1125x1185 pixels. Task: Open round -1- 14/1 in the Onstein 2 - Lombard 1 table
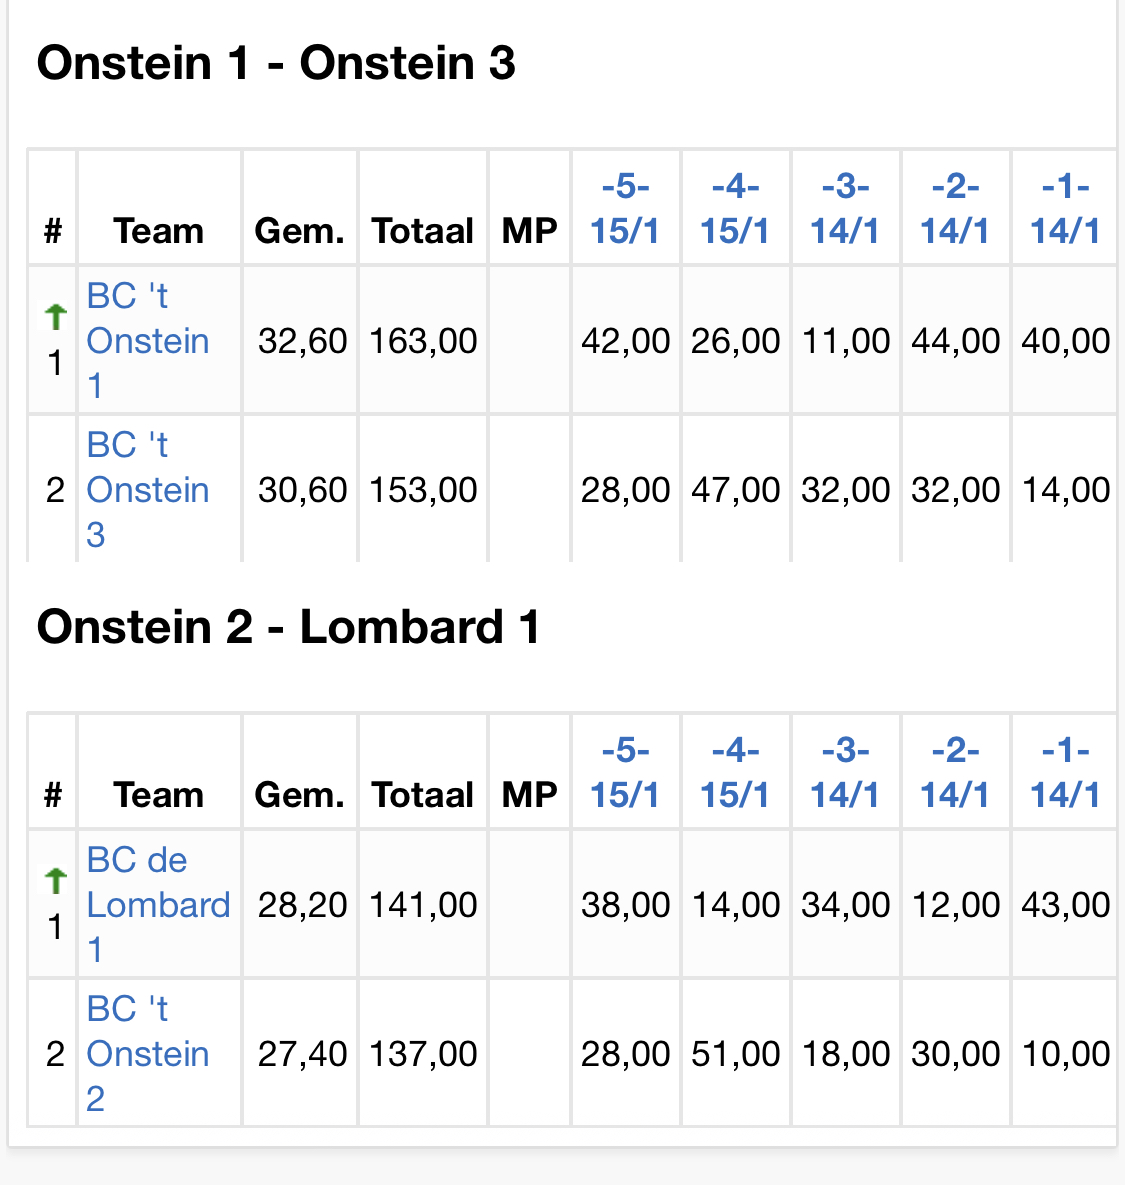1065,773
